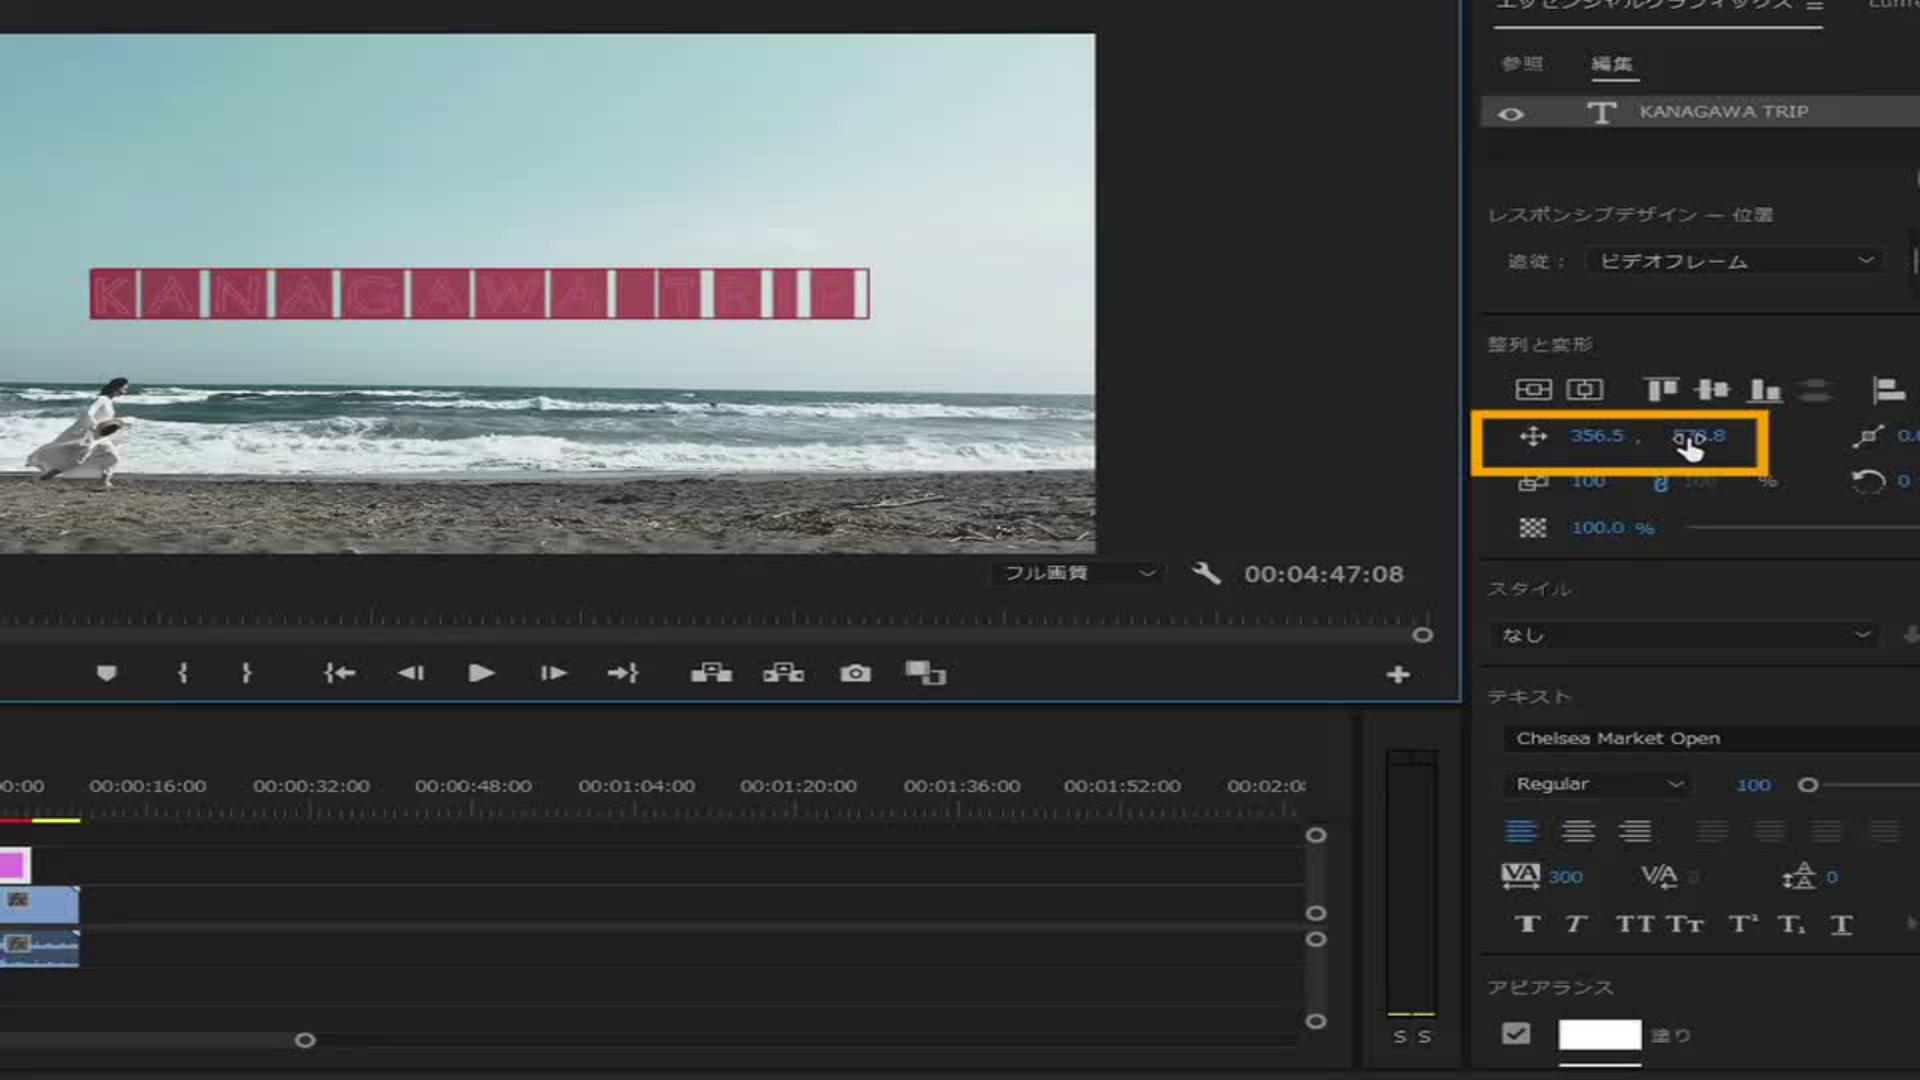This screenshot has width=1920, height=1080.
Task: Open the wrench settings menu
Action: click(x=1206, y=573)
